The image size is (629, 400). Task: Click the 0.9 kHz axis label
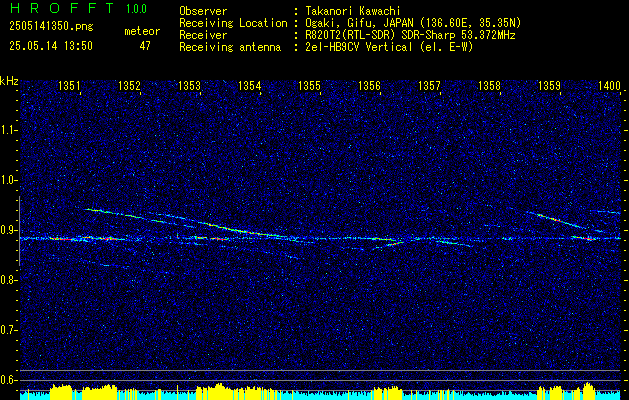tap(7, 230)
